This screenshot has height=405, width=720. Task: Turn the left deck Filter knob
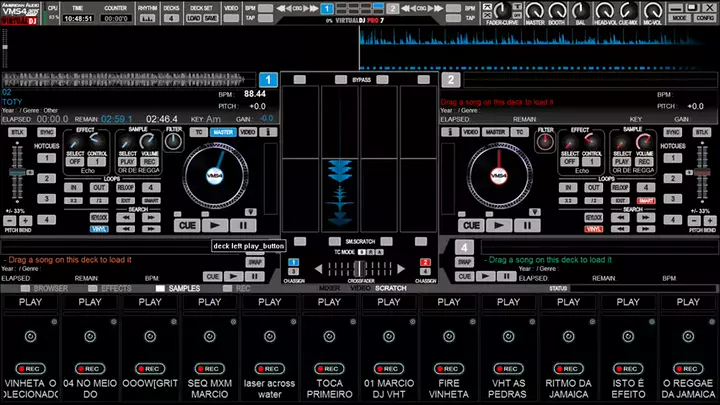174,142
